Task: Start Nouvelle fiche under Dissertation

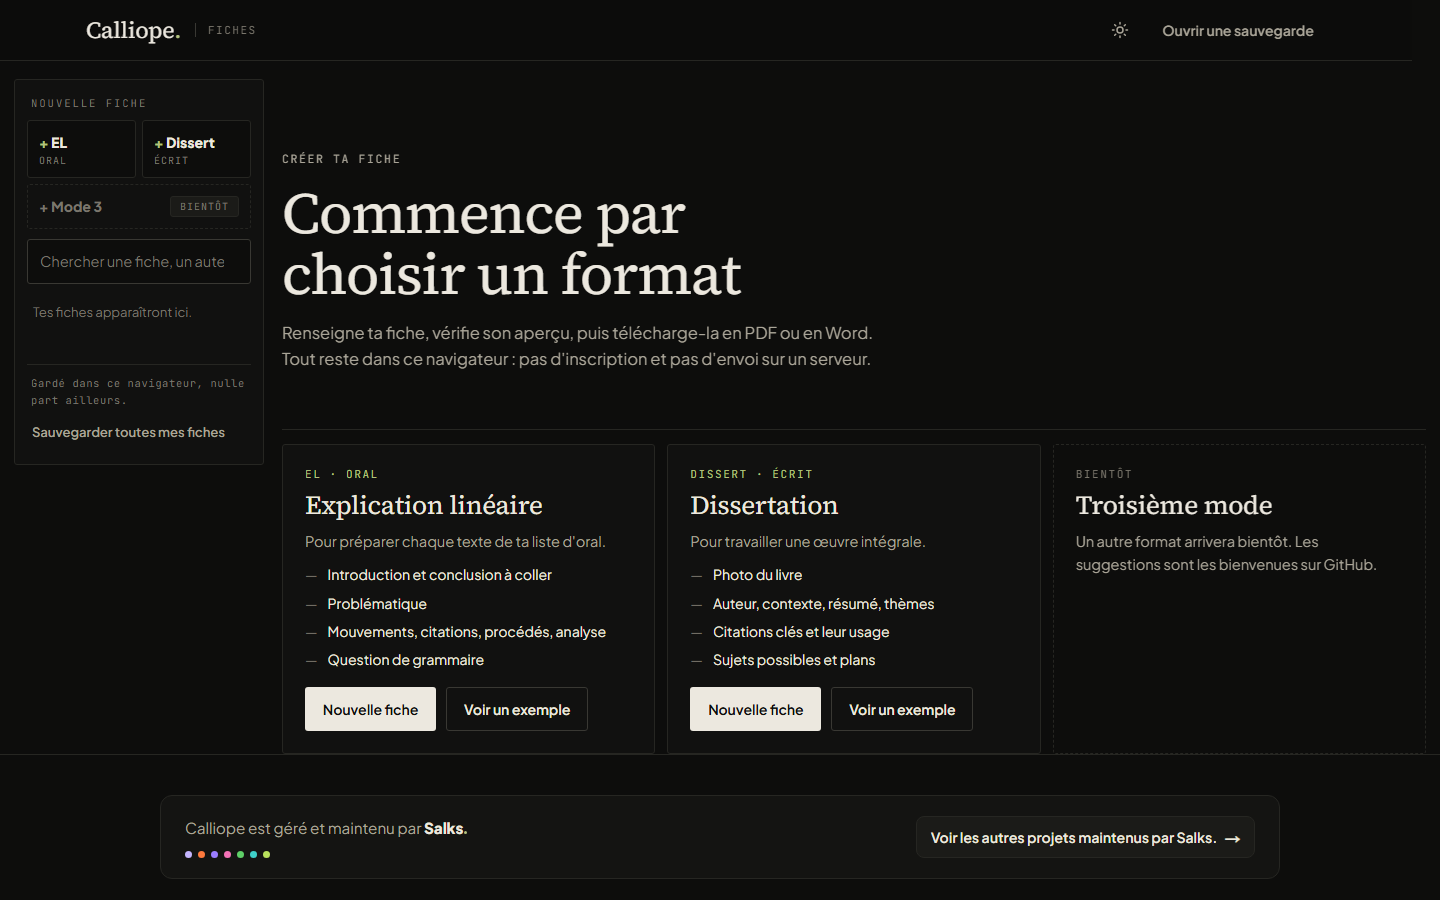Action: pos(755,709)
